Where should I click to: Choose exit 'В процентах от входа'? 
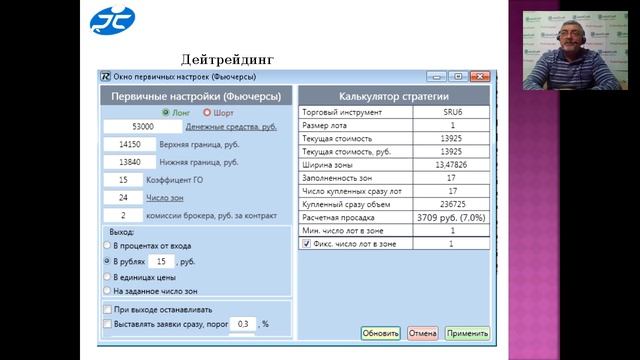point(107,245)
